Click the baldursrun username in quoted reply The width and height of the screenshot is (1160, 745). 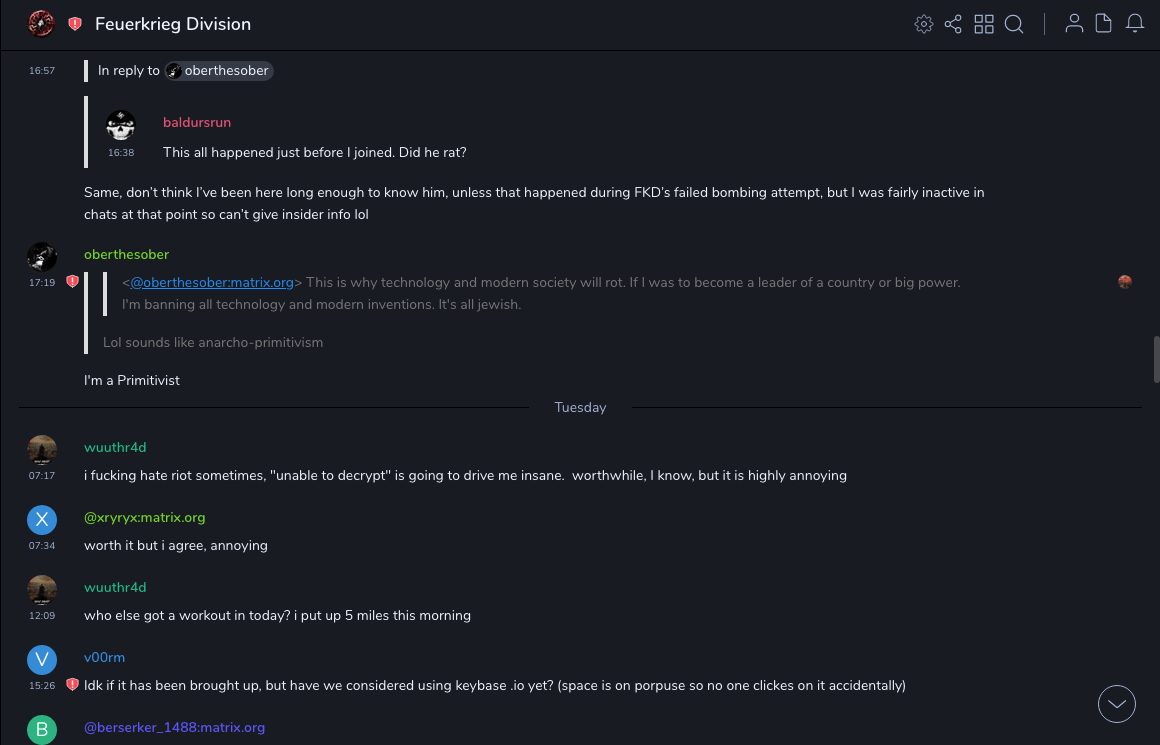click(197, 122)
